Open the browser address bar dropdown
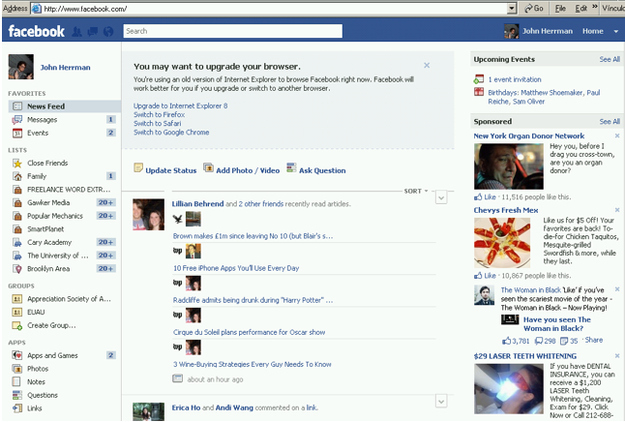This screenshot has height=422, width=625. coord(512,8)
